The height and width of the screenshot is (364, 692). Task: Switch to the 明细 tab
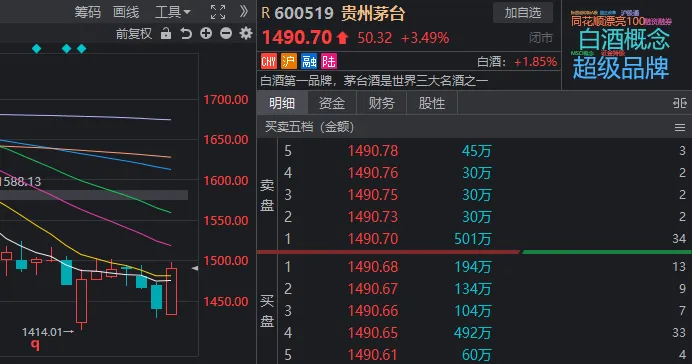pyautogui.click(x=282, y=103)
